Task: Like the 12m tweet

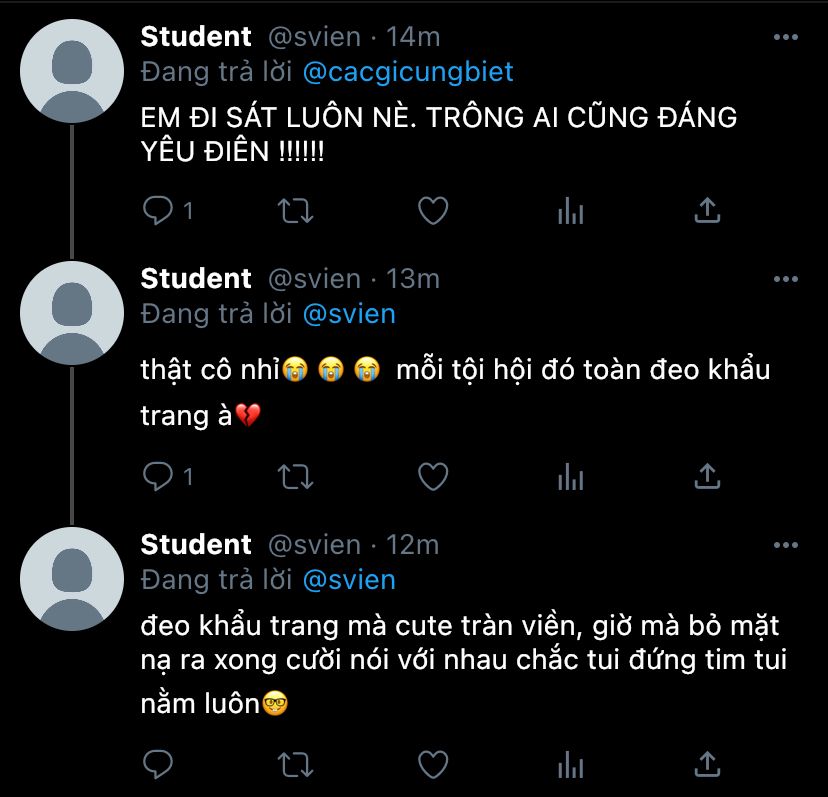Action: [432, 765]
